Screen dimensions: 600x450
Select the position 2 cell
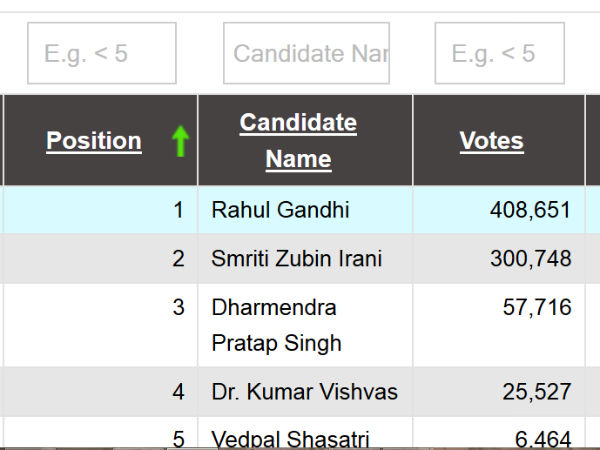point(178,259)
